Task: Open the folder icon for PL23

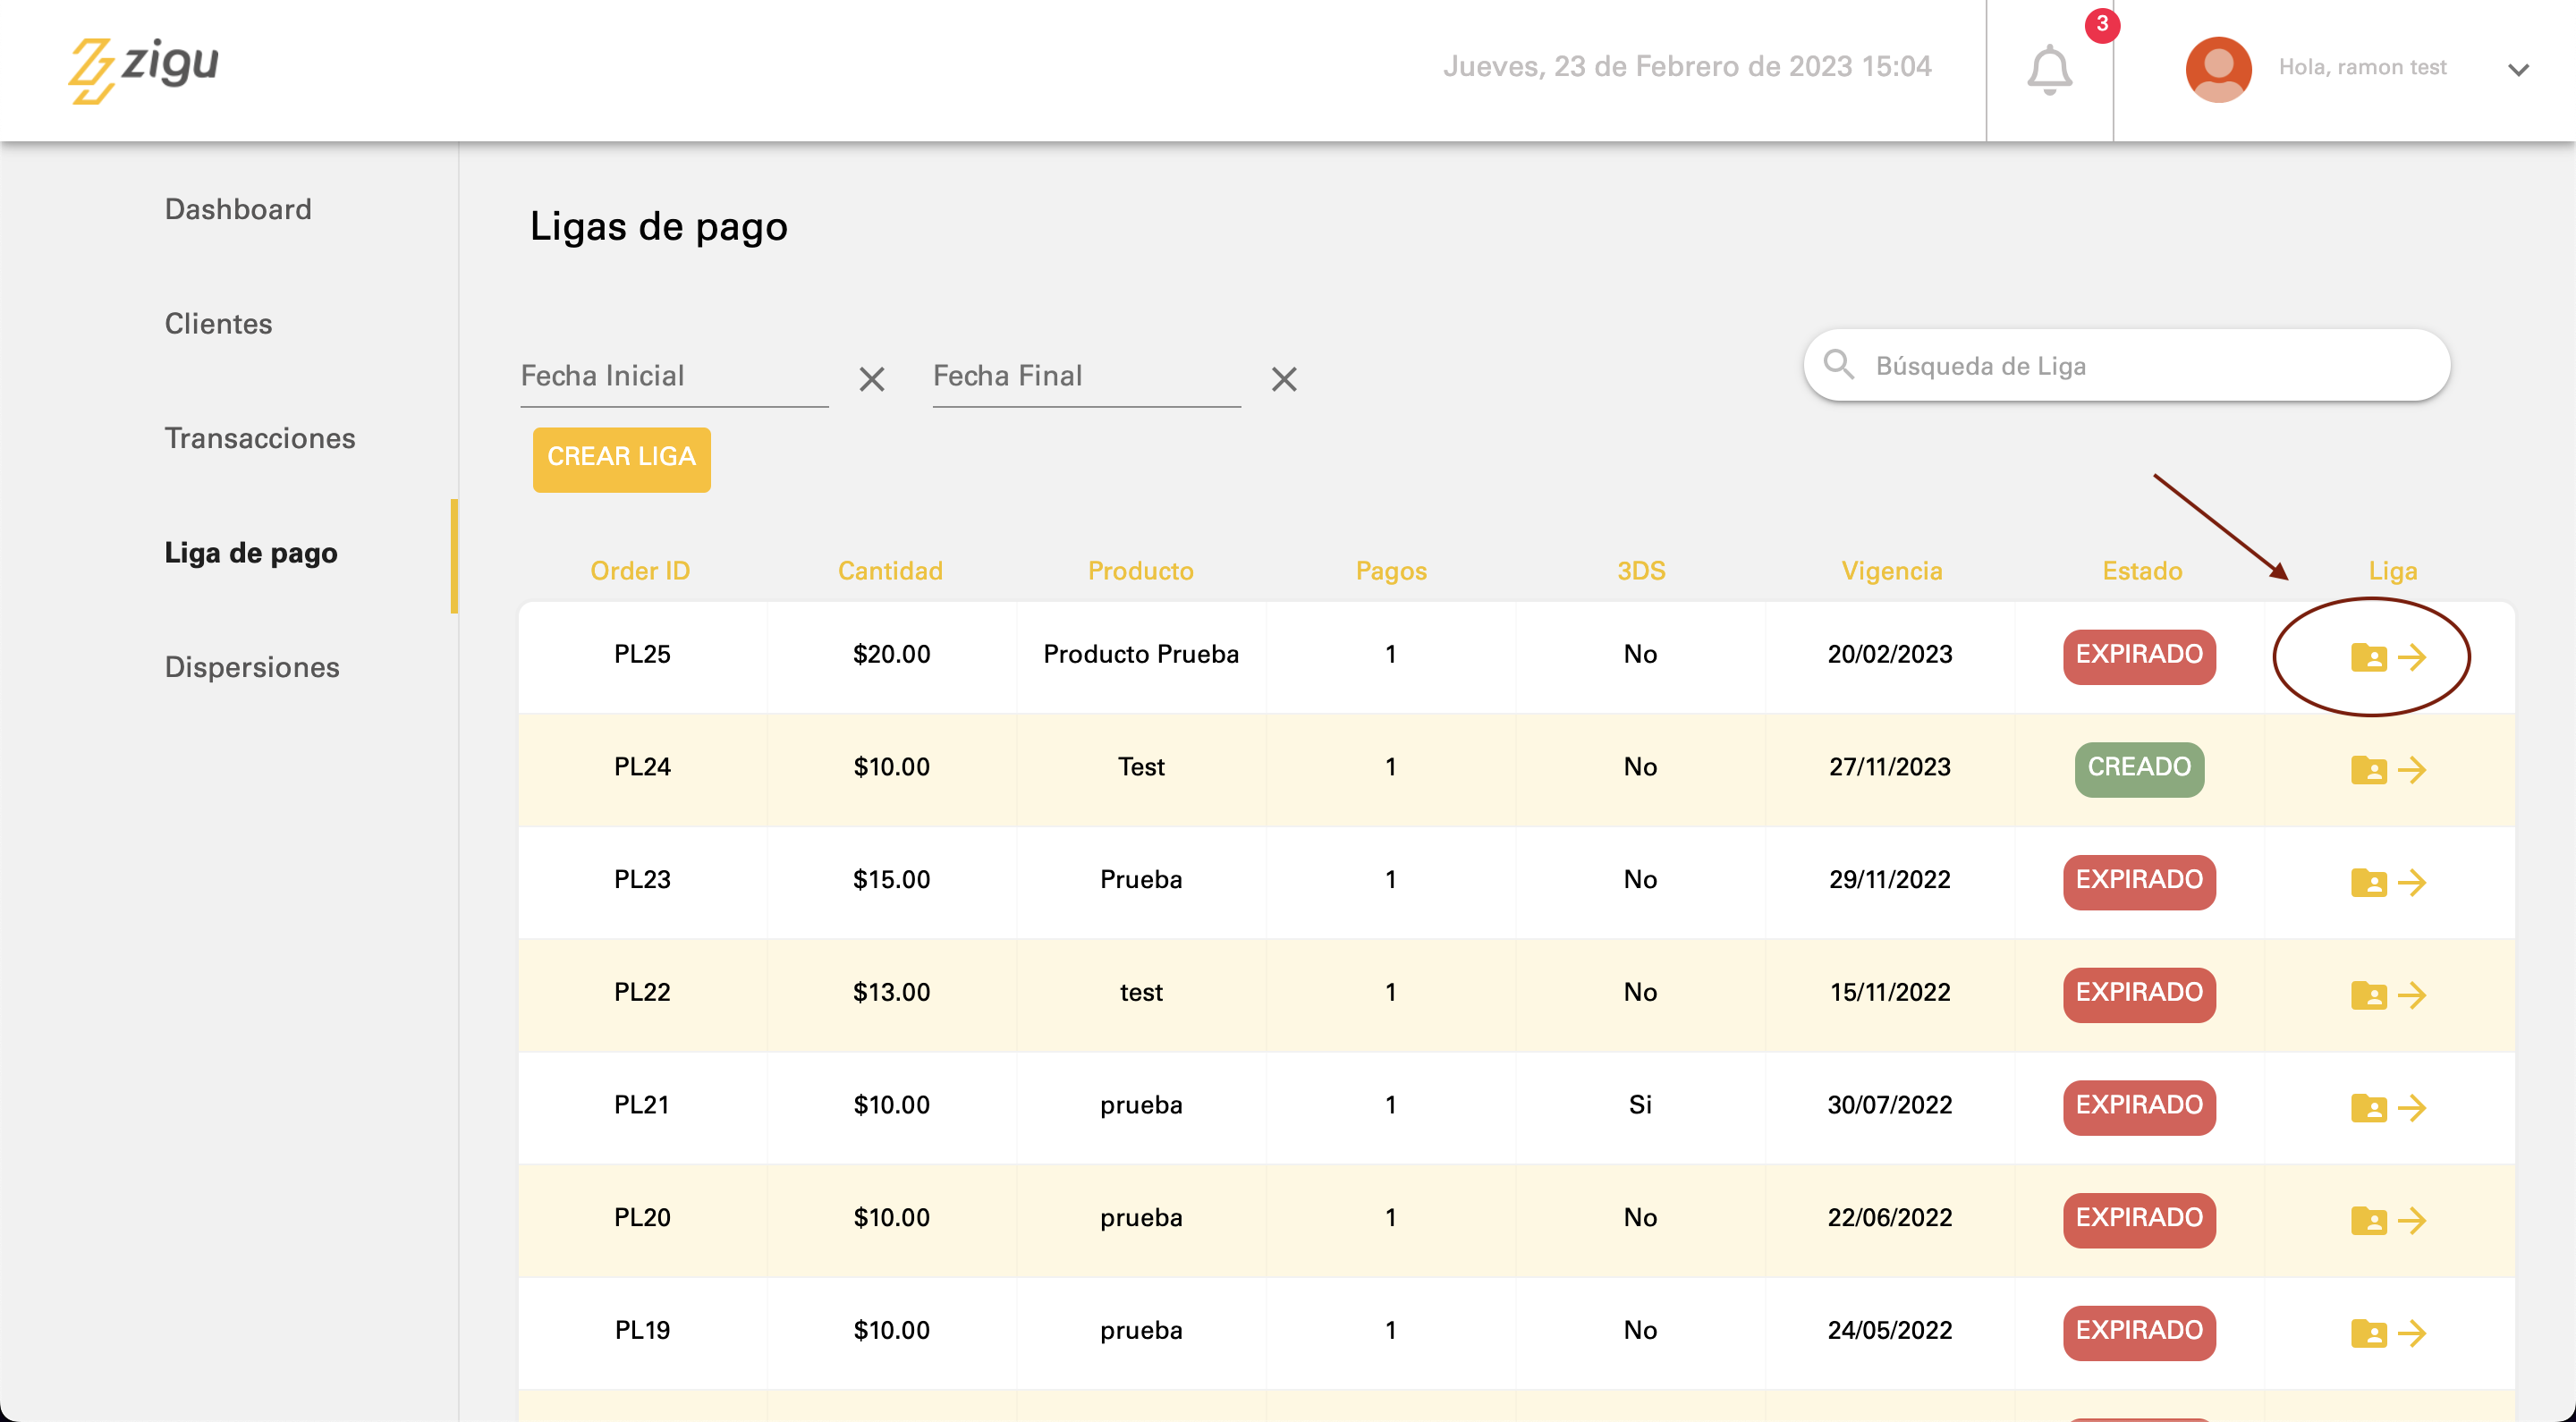Action: pos(2368,882)
